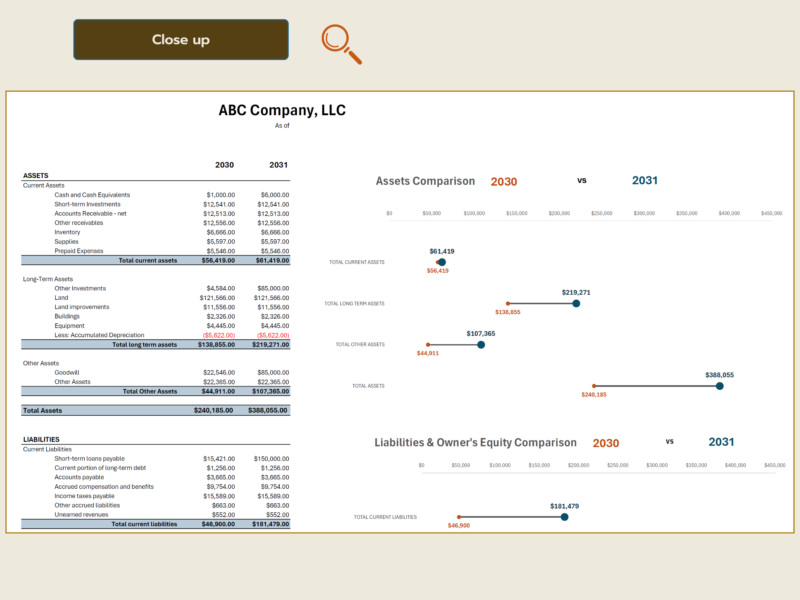Select the Total Other Assets label
The height and width of the screenshot is (600, 800).
point(150,392)
